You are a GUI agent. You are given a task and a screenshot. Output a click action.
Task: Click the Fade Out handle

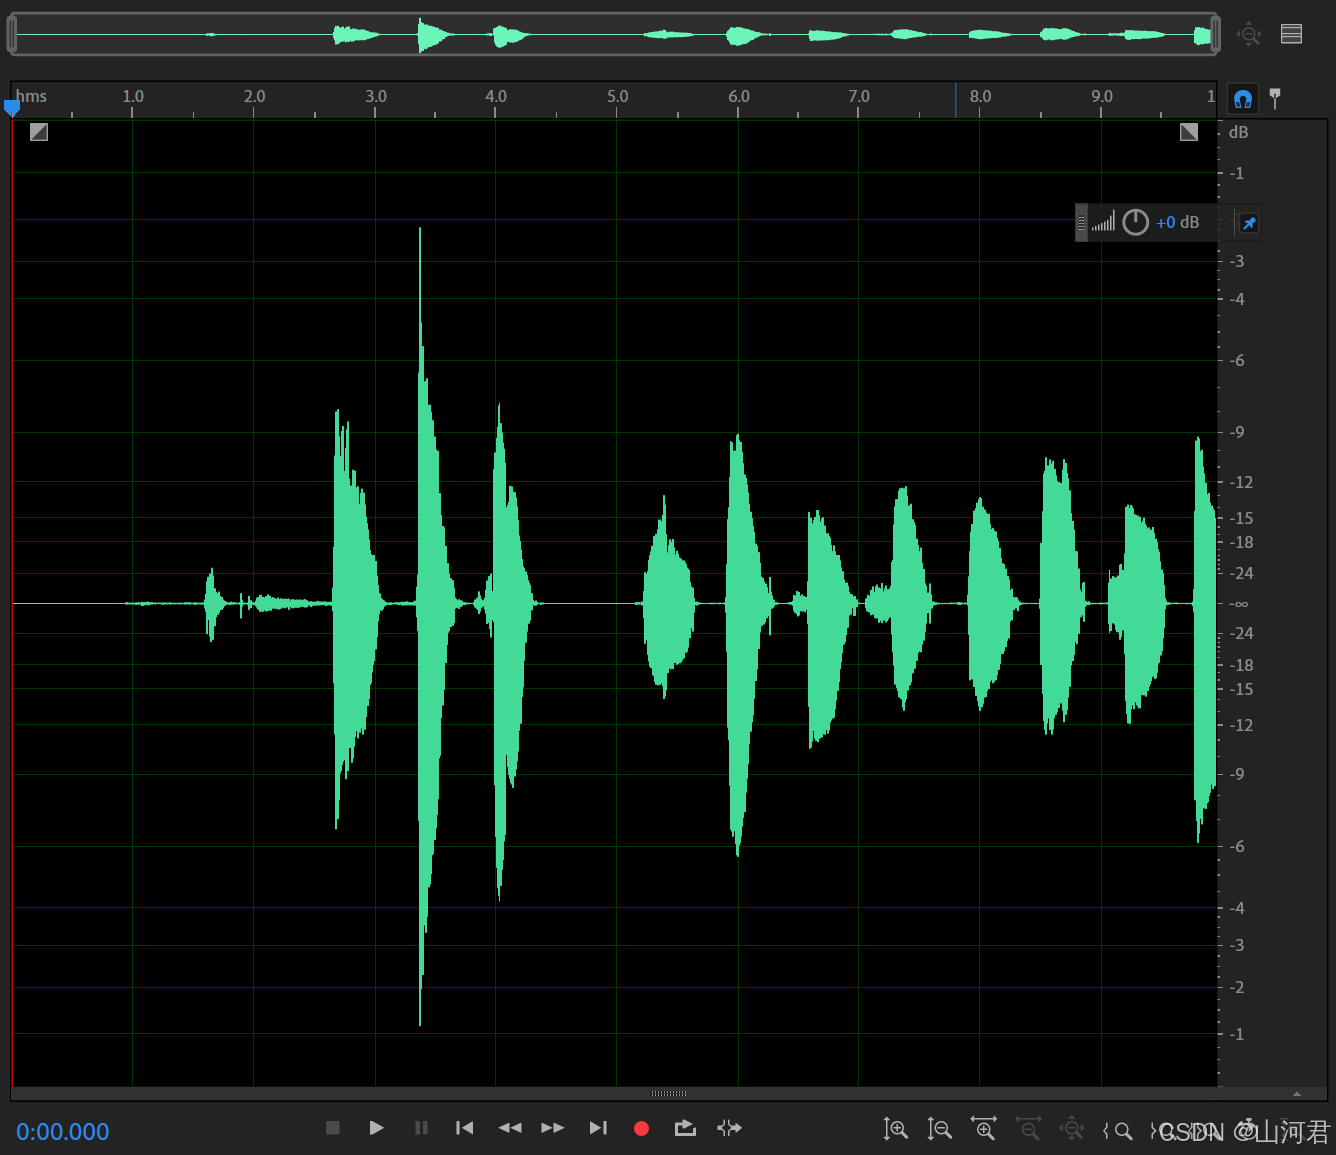pyautogui.click(x=1189, y=132)
